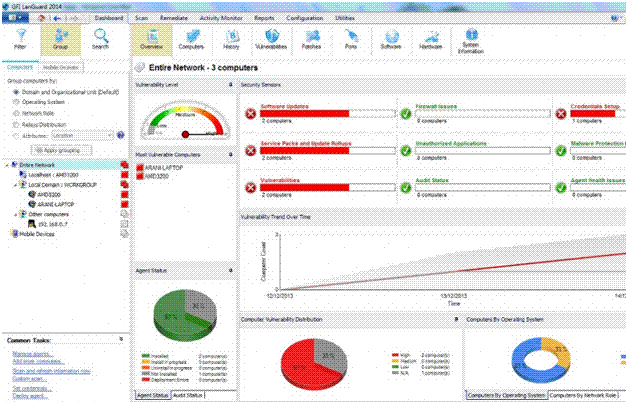The image size is (628, 404).
Task: Click Software Updates red progress bar
Action: 304,114
